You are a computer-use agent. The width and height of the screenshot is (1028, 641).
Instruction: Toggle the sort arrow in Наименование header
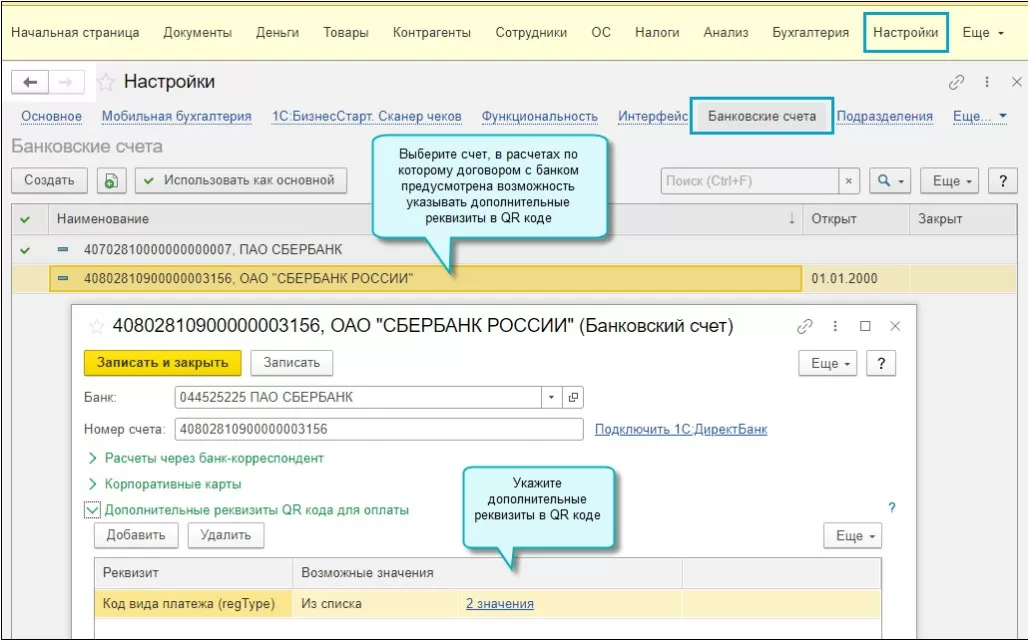pyautogui.click(x=791, y=219)
